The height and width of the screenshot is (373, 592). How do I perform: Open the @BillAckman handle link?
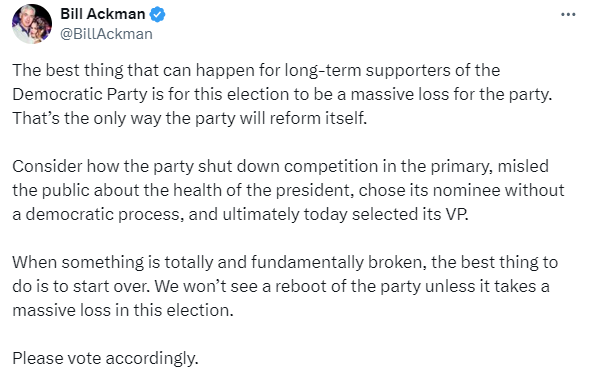tap(106, 34)
